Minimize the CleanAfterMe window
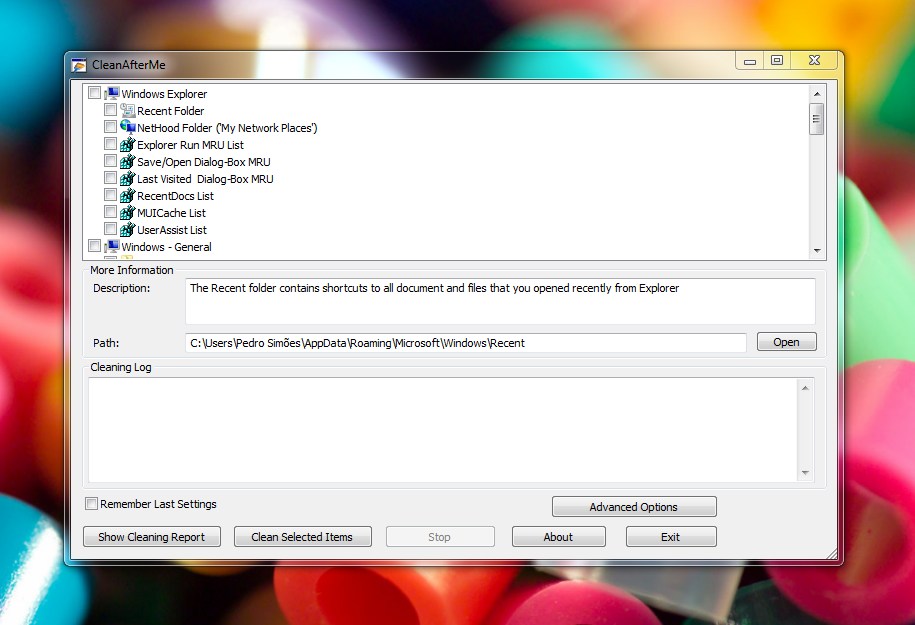The width and height of the screenshot is (915, 625). coord(750,61)
